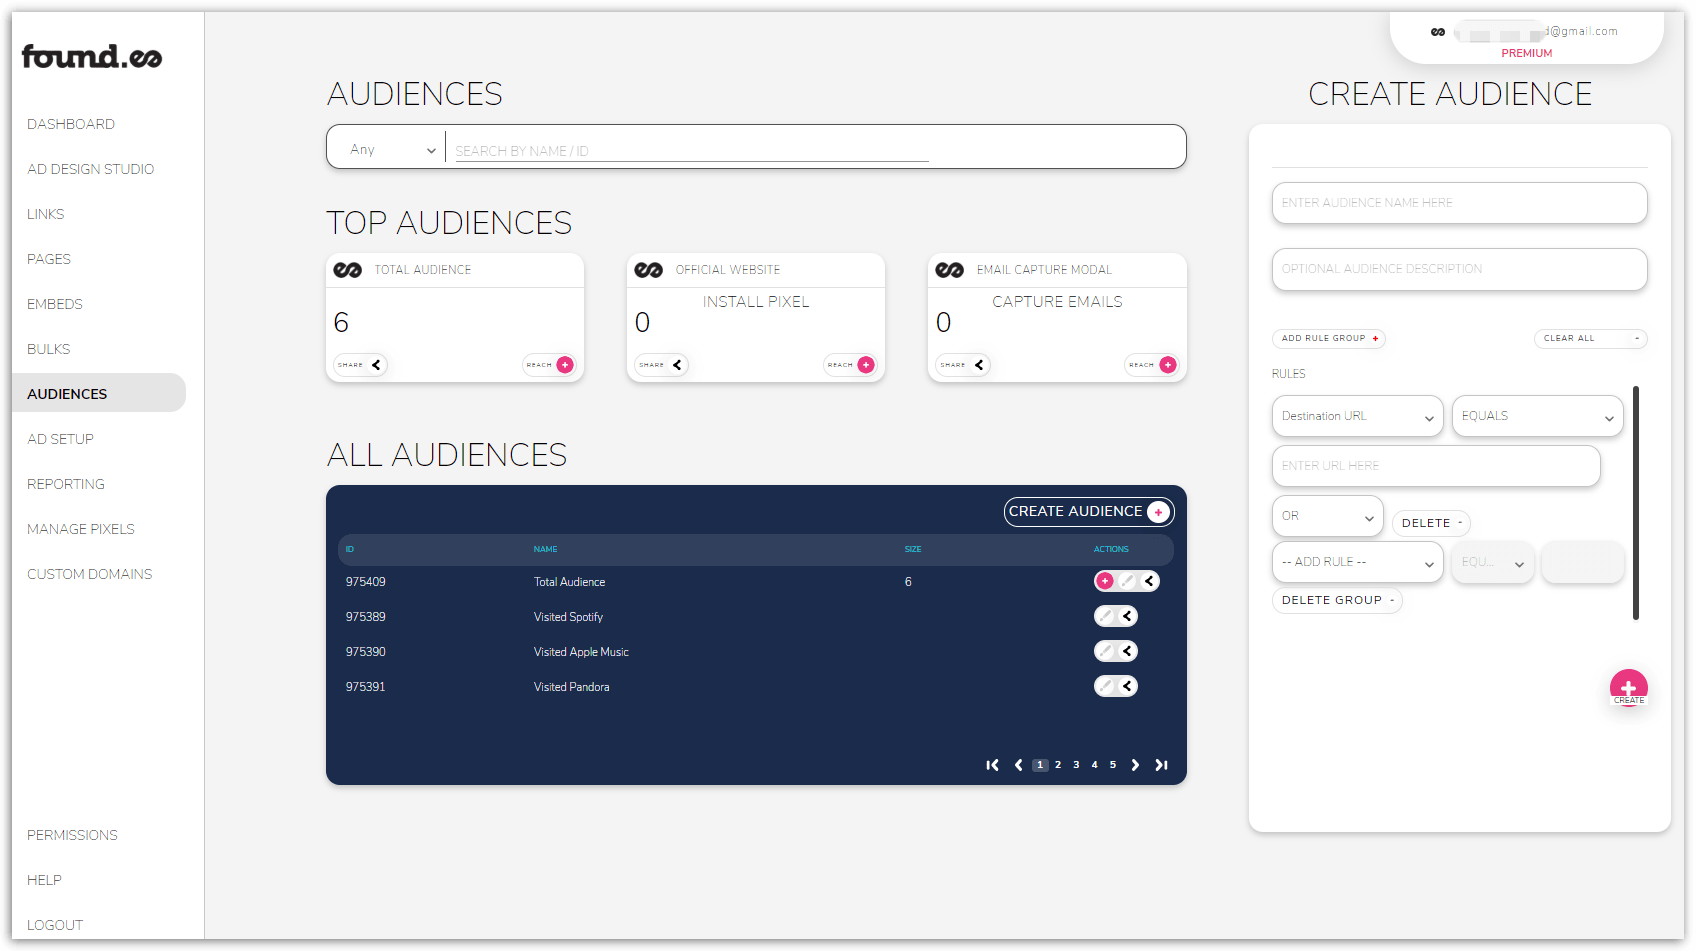Open LINKS in sidebar
This screenshot has width=1696, height=951.
click(x=45, y=214)
